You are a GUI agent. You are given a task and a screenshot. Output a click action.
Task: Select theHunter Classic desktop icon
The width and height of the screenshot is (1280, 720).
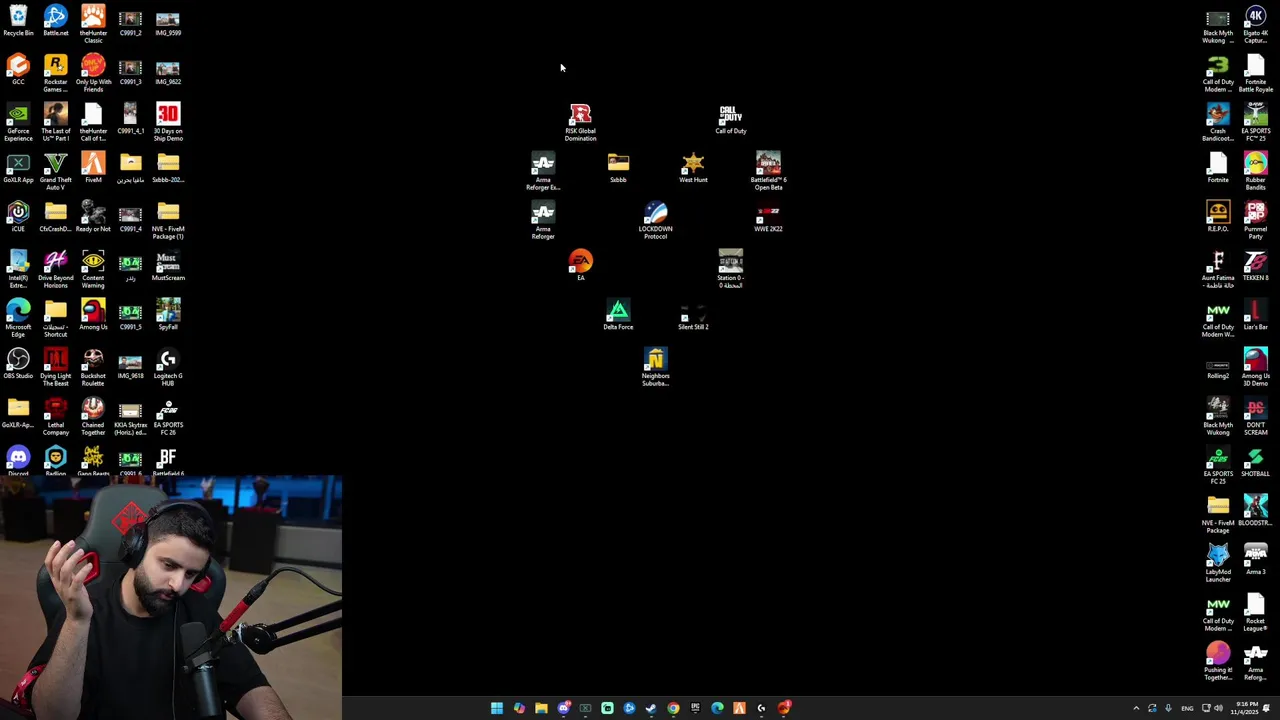[93, 24]
